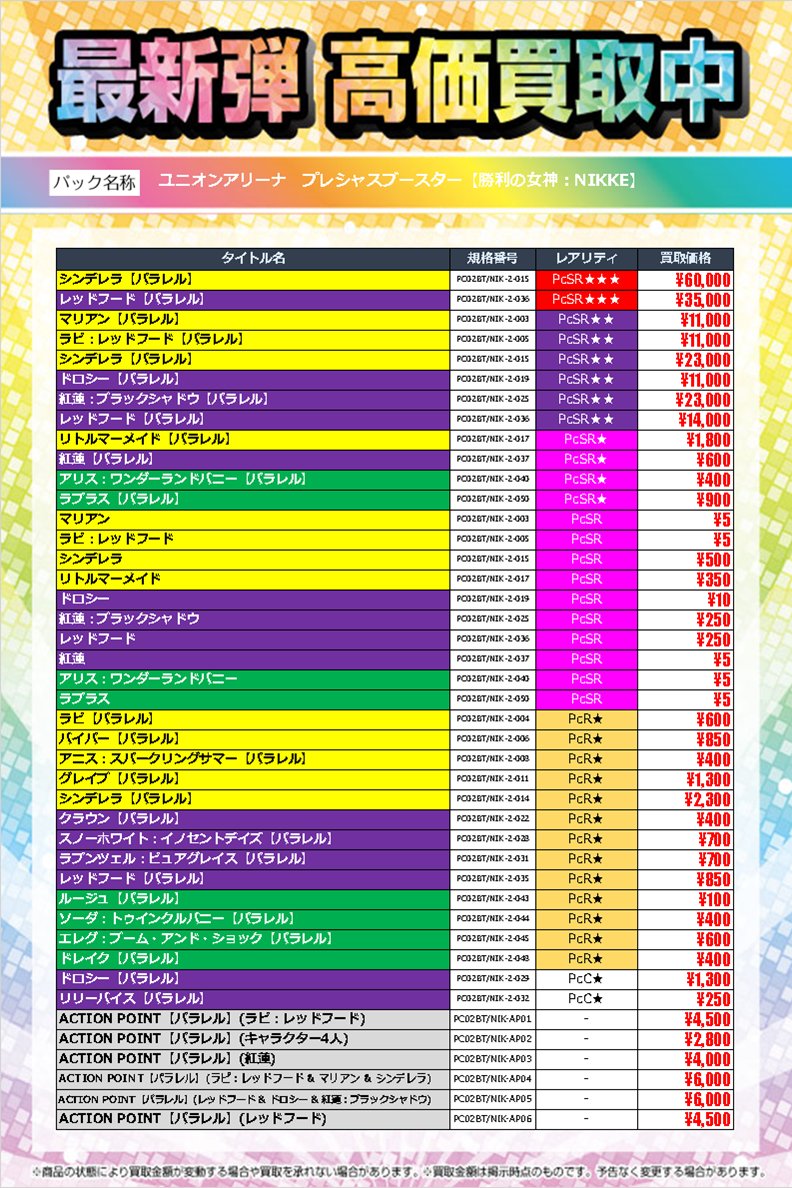Click the 紅蓮:ブラックシャドウ【パラレル】 title cell
Screen dimensions: 792x1188
253,399
